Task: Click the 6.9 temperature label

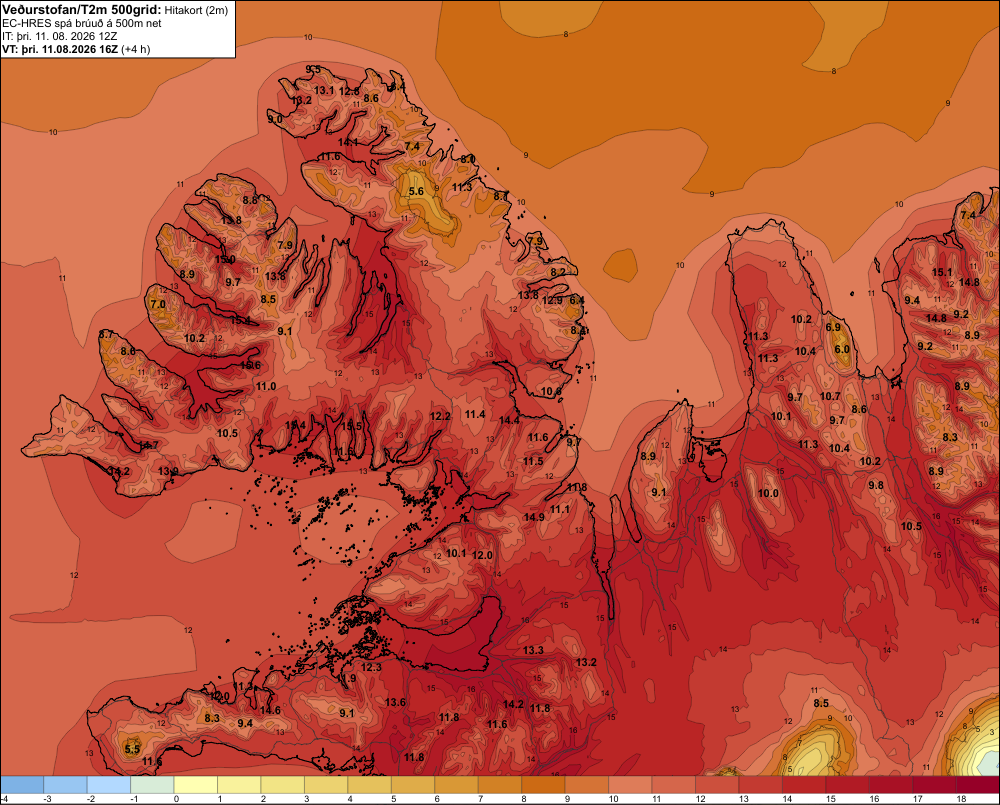Action: coord(833,328)
